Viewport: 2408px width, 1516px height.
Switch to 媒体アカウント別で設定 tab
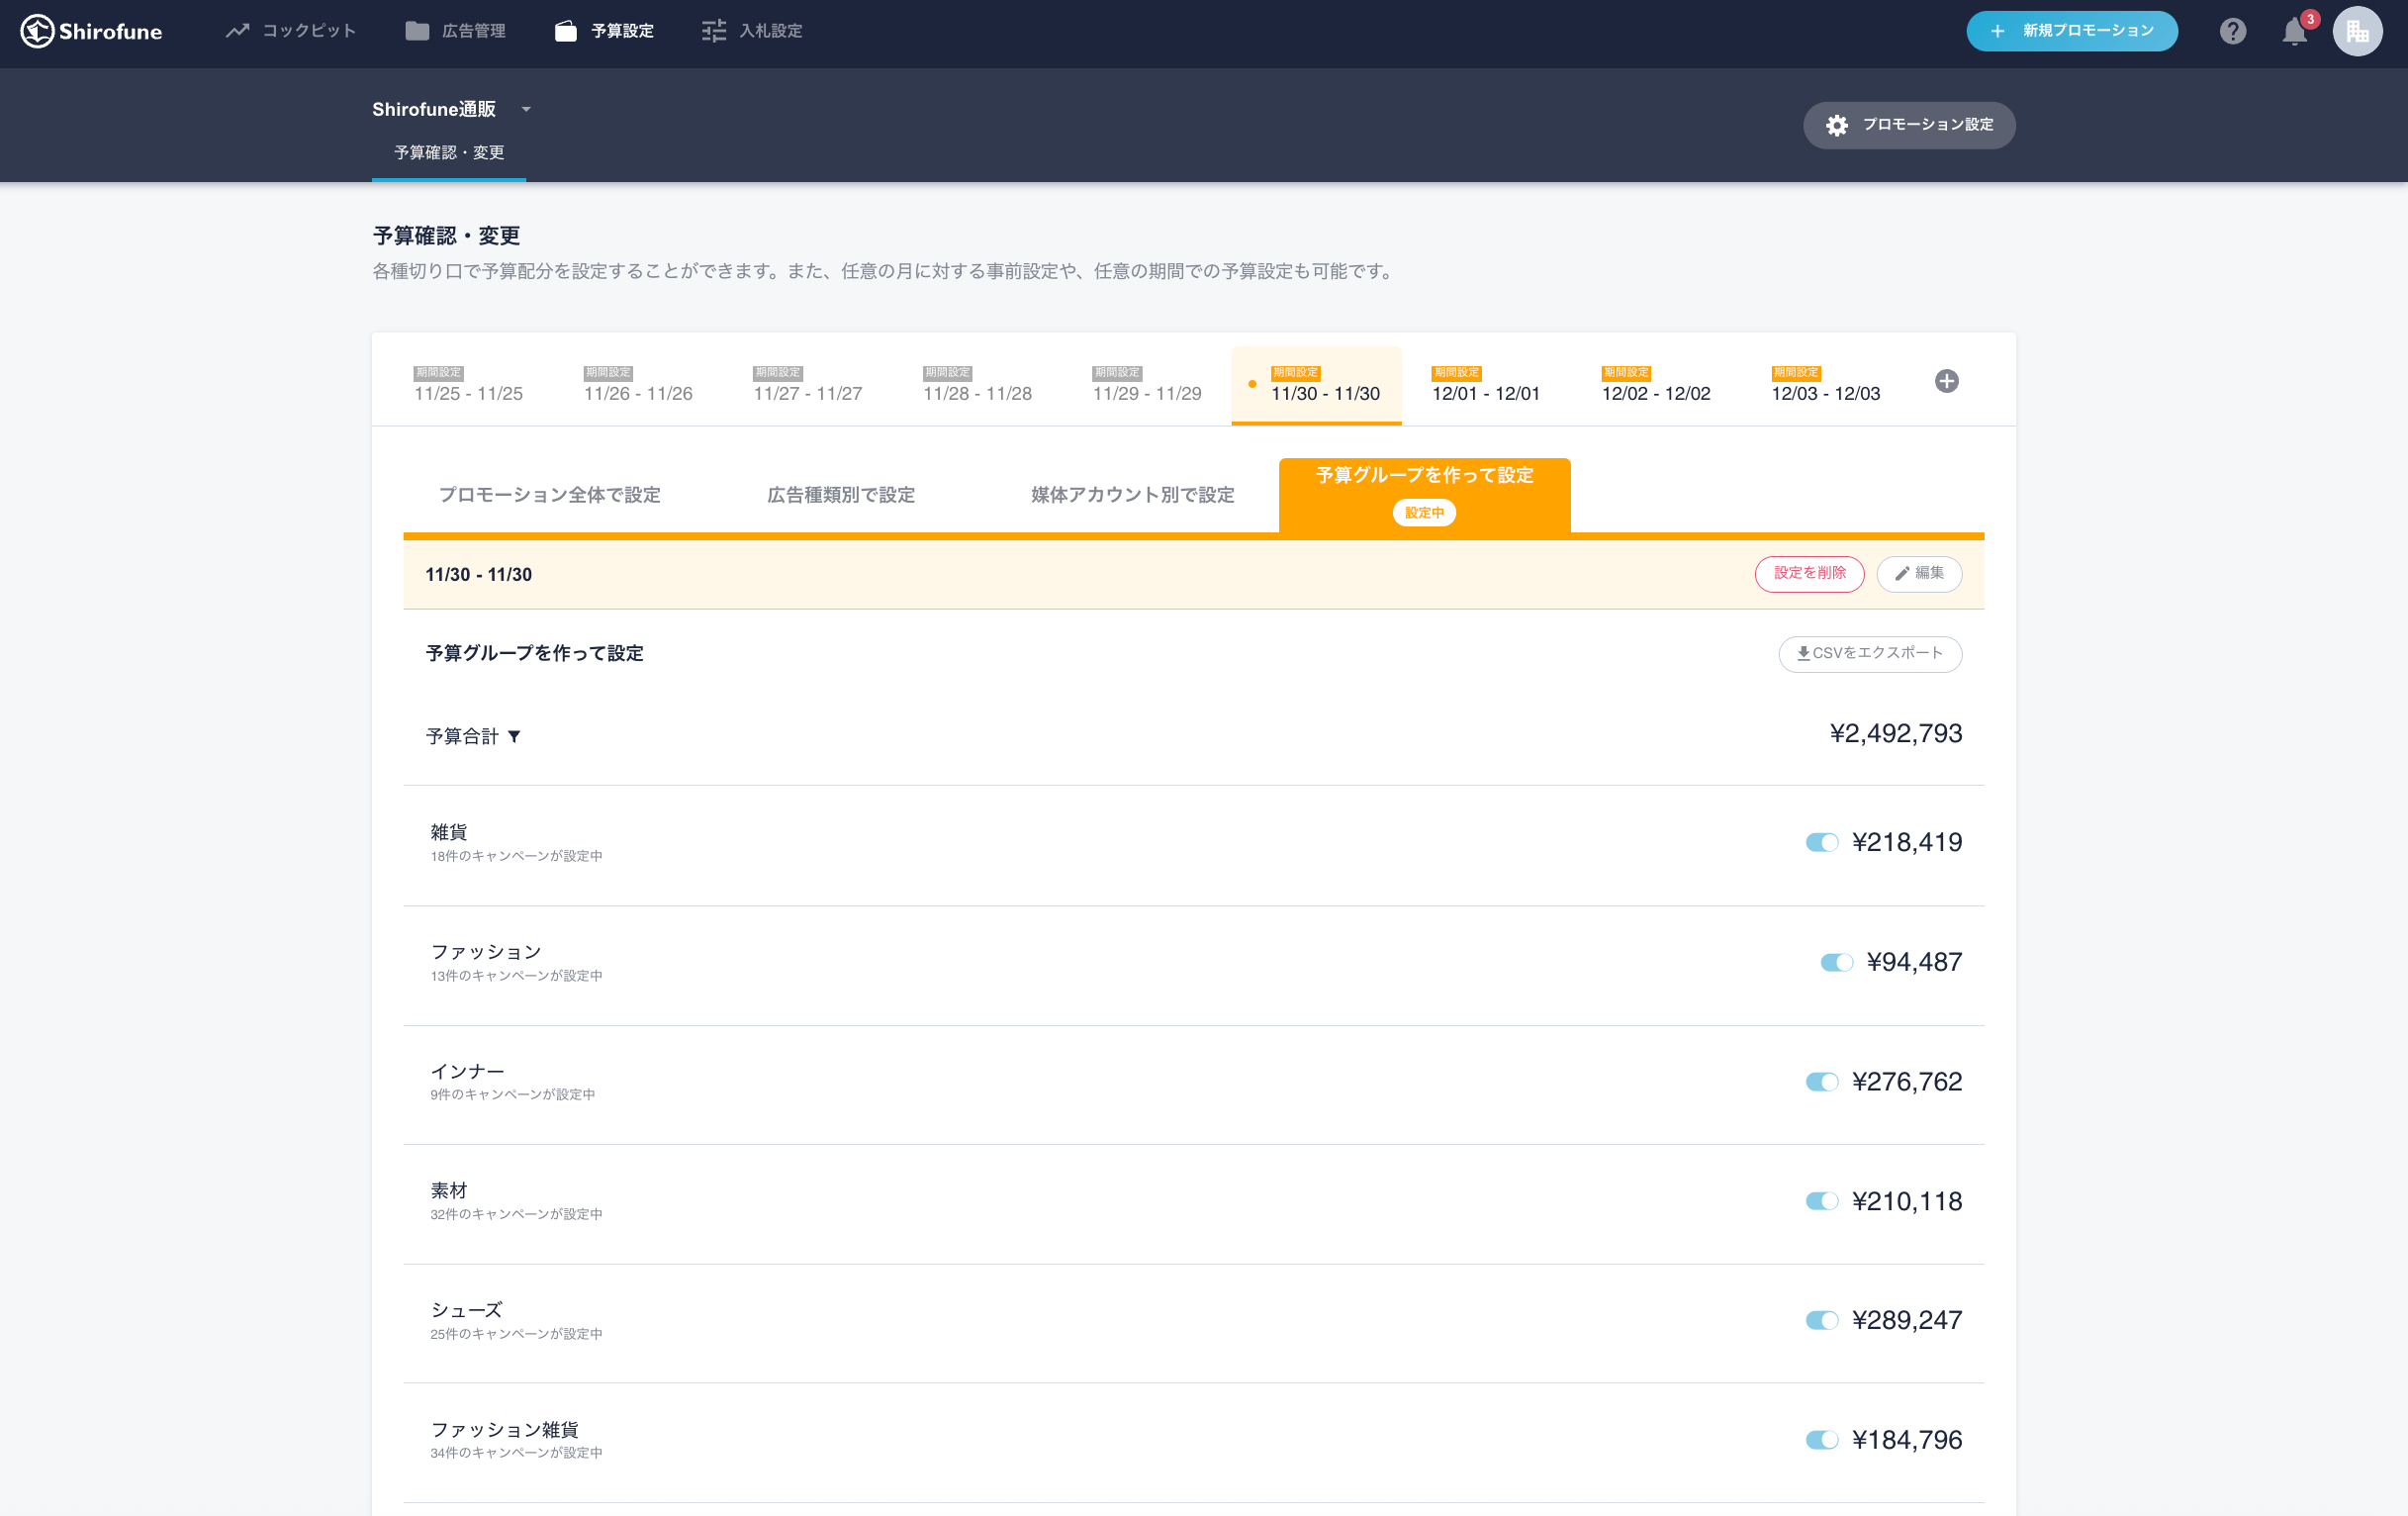tap(1132, 495)
